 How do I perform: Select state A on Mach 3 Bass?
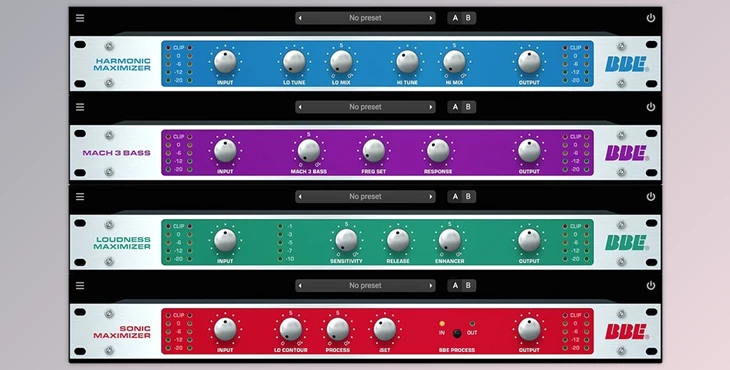click(455, 107)
